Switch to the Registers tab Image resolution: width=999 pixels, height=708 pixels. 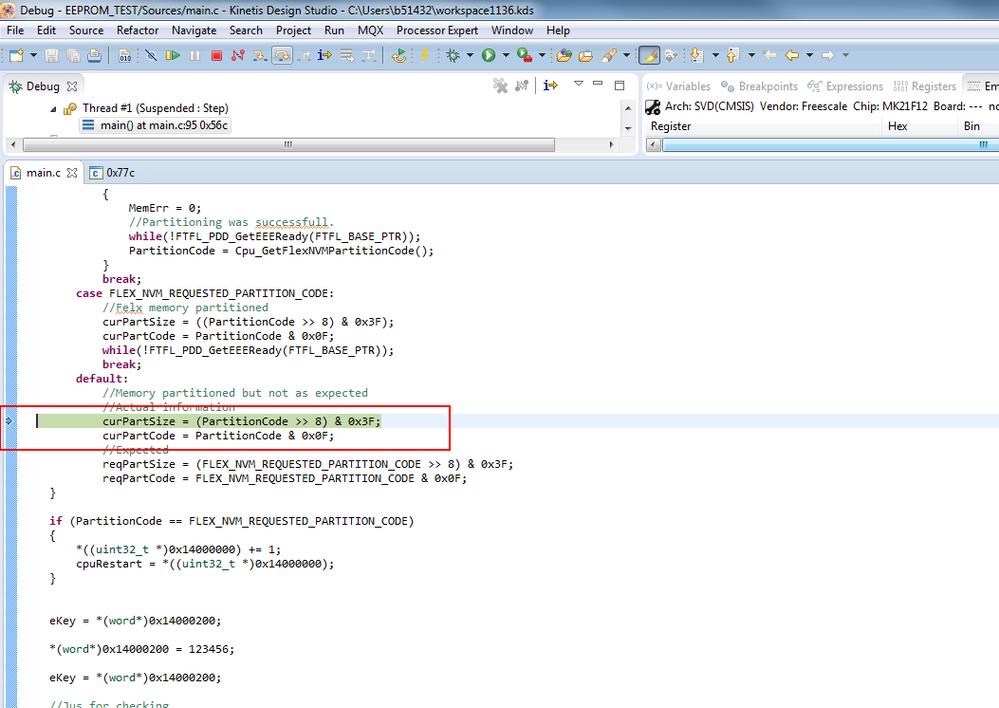tap(925, 86)
